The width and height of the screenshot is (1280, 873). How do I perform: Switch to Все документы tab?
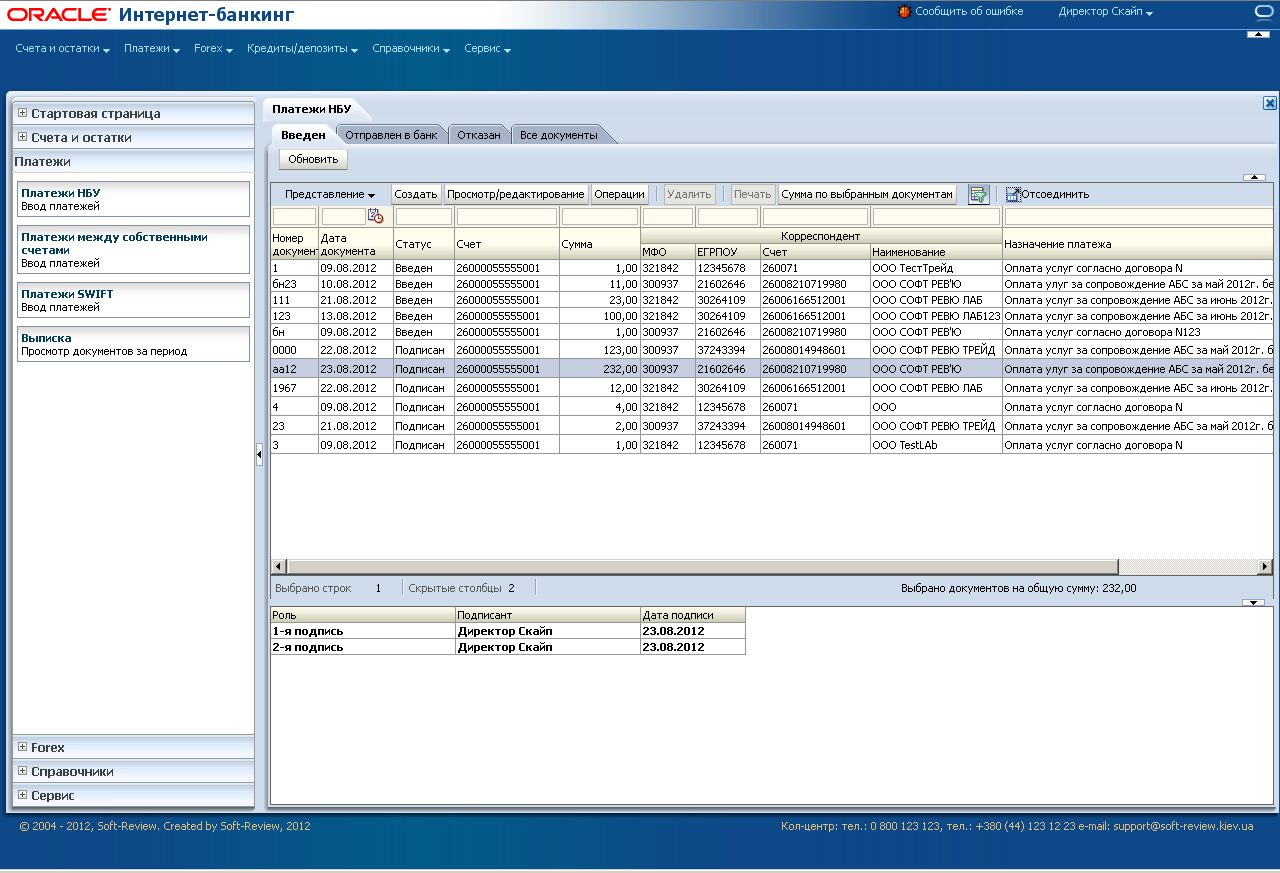click(x=559, y=135)
